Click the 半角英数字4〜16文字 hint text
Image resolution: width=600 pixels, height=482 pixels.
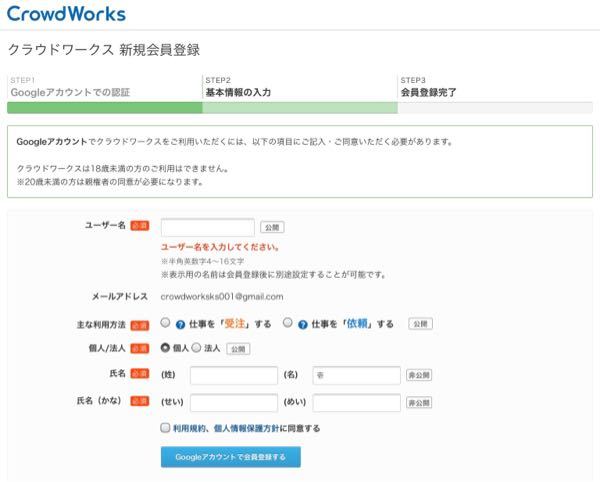pyautogui.click(x=202, y=261)
